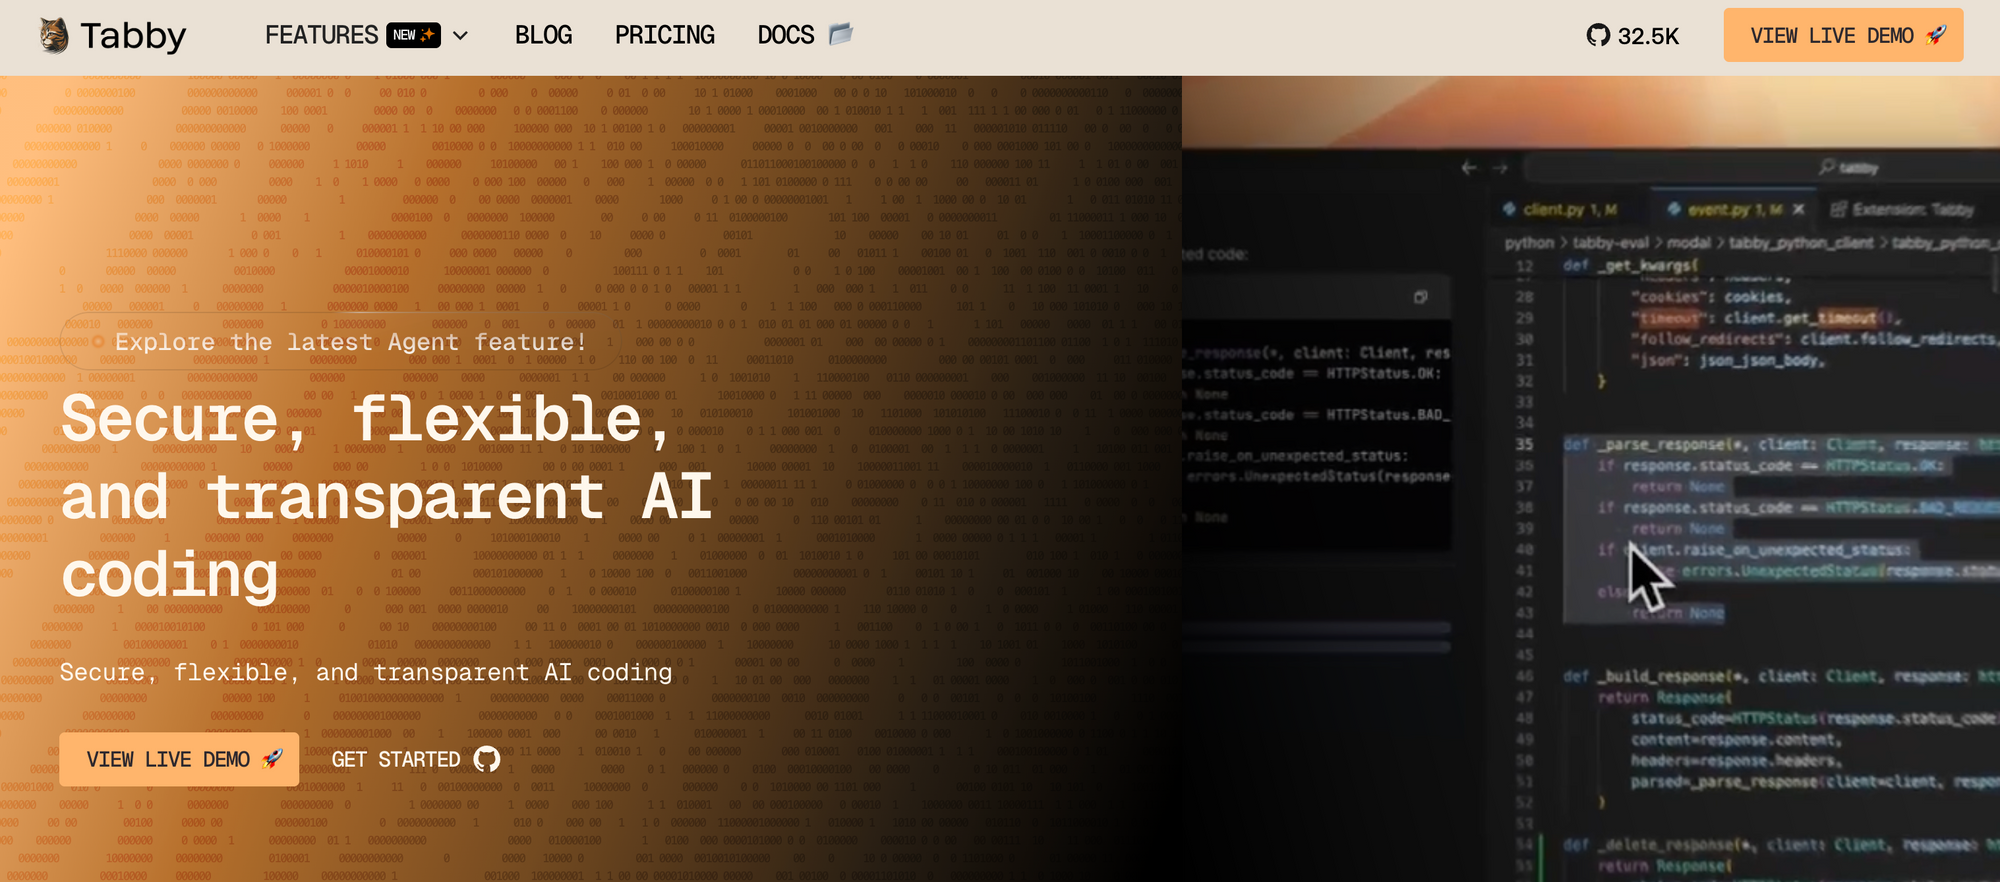Click the GitHub icon beside GET STARTED
Screen dimensions: 2000x882
pos(487,760)
